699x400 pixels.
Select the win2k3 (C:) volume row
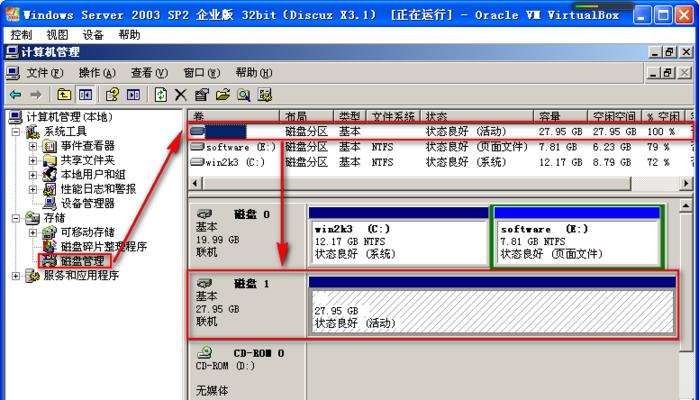(x=440, y=162)
